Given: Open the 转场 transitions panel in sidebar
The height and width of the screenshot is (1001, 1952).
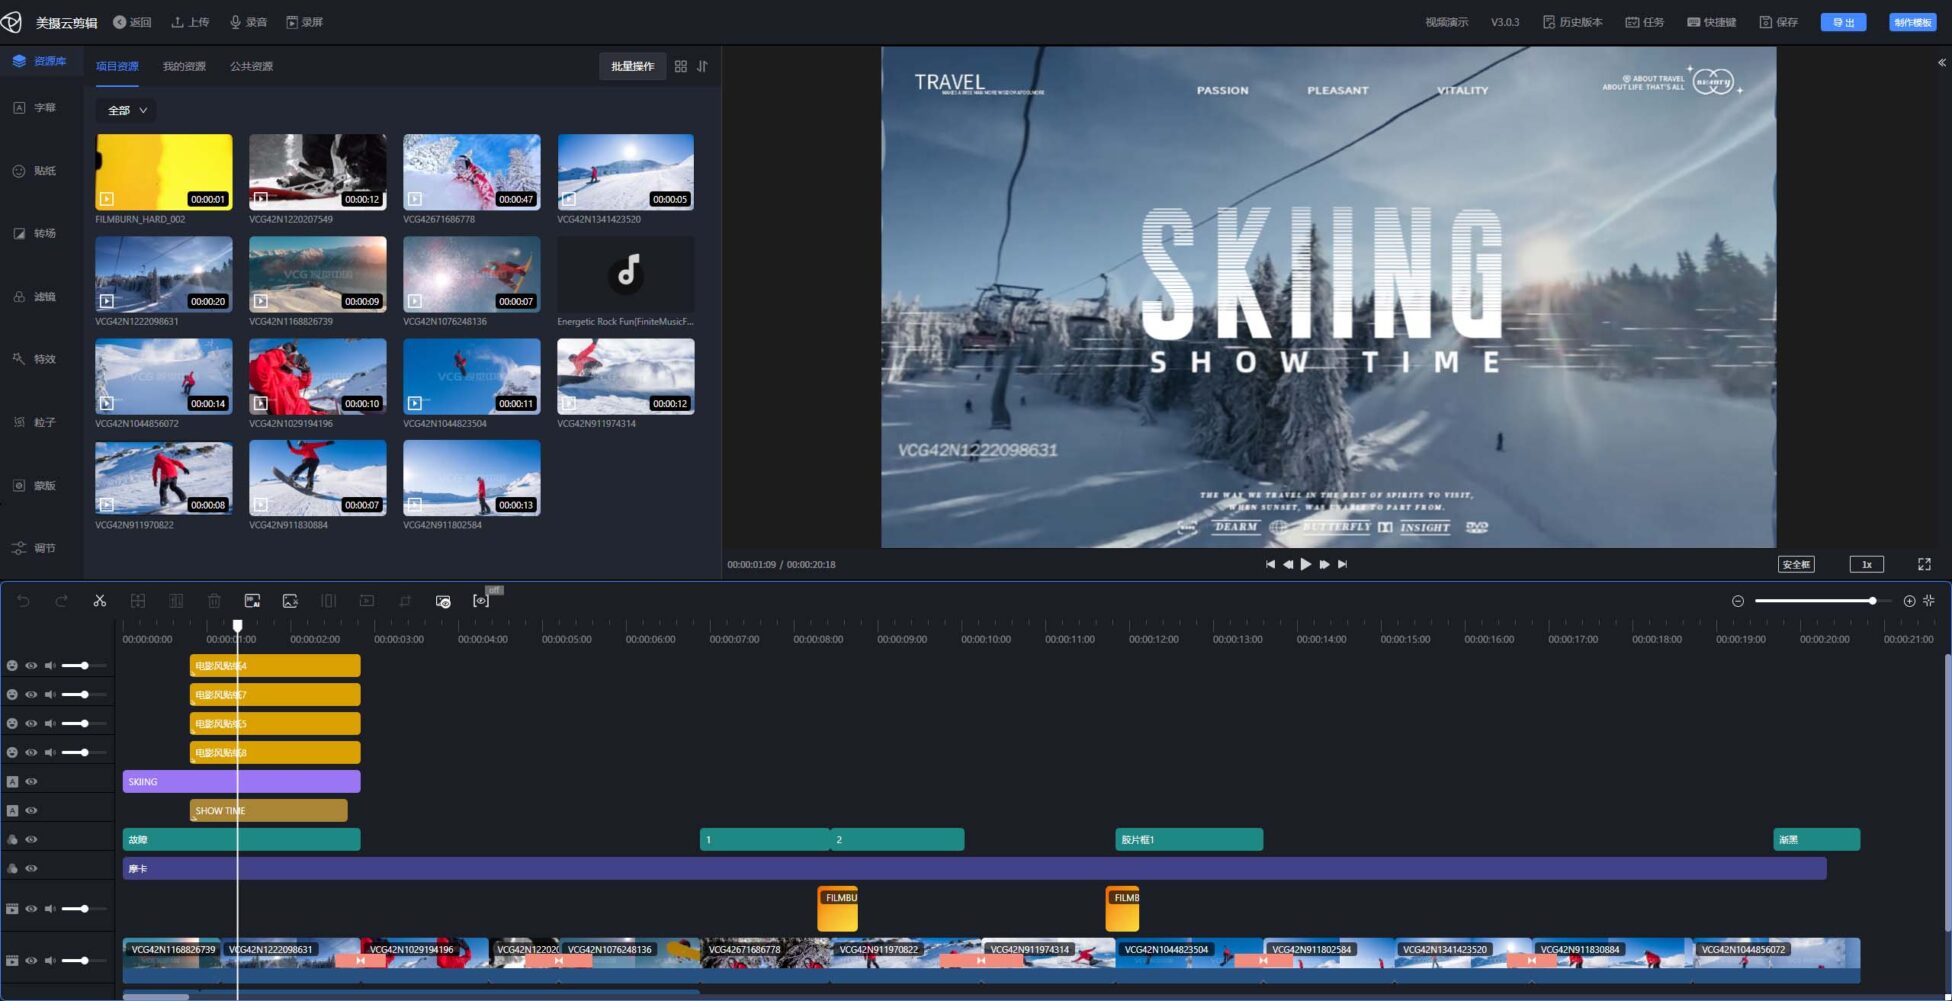Looking at the screenshot, I should click(34, 234).
